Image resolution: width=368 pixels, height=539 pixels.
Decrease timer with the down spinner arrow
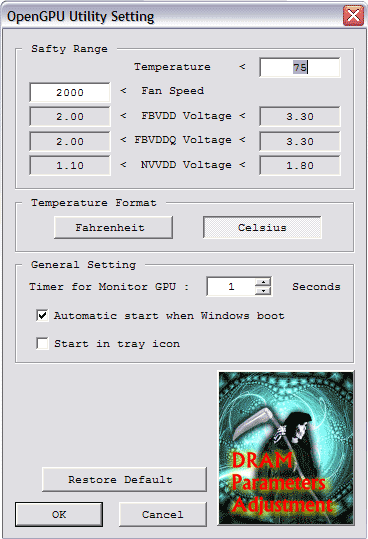tap(263, 291)
